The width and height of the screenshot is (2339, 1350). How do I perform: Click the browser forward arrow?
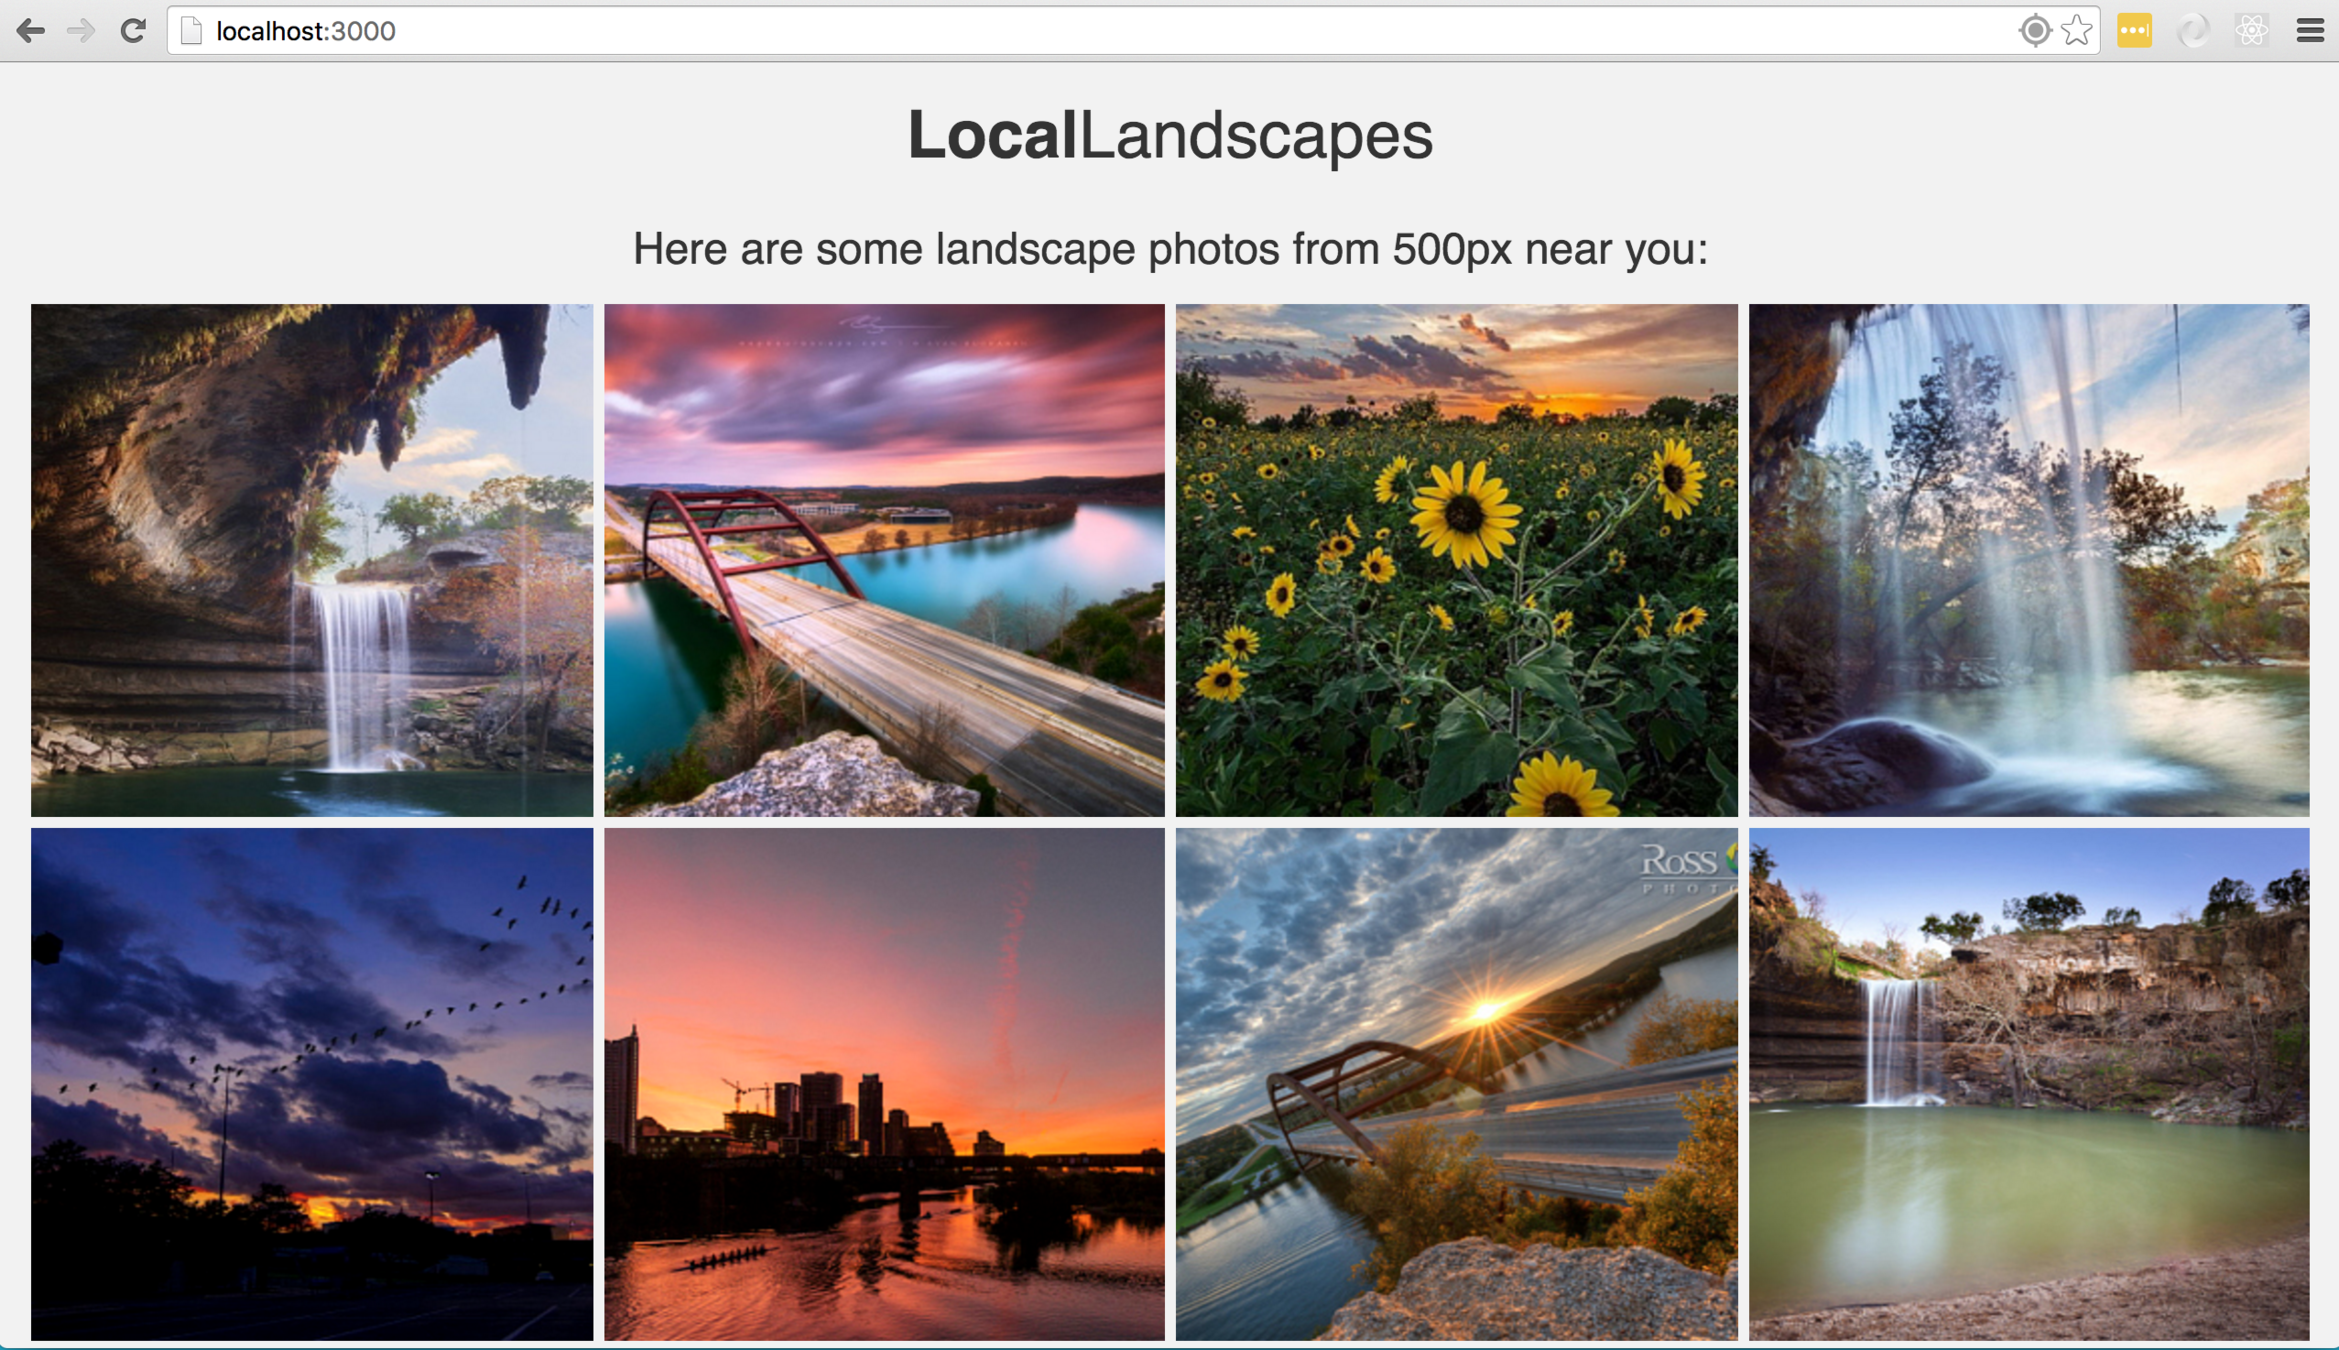pos(81,31)
